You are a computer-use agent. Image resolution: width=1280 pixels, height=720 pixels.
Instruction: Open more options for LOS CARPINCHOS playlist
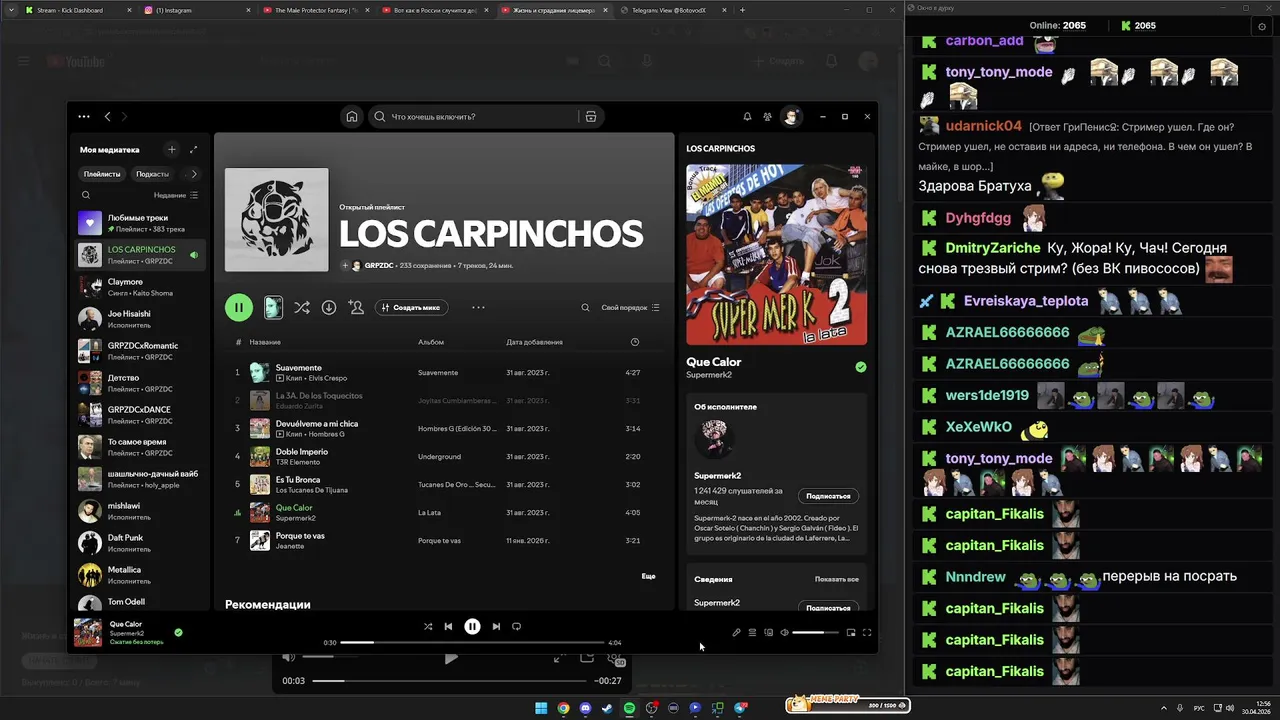pyautogui.click(x=478, y=308)
